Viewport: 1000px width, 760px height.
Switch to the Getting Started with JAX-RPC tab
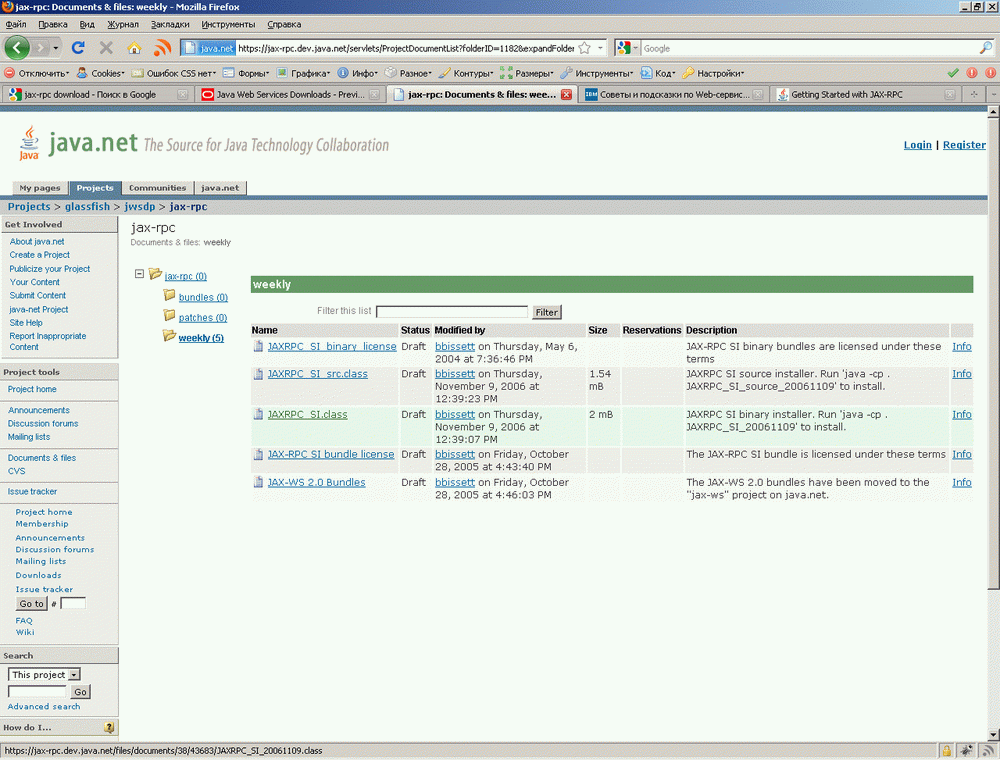coord(864,94)
